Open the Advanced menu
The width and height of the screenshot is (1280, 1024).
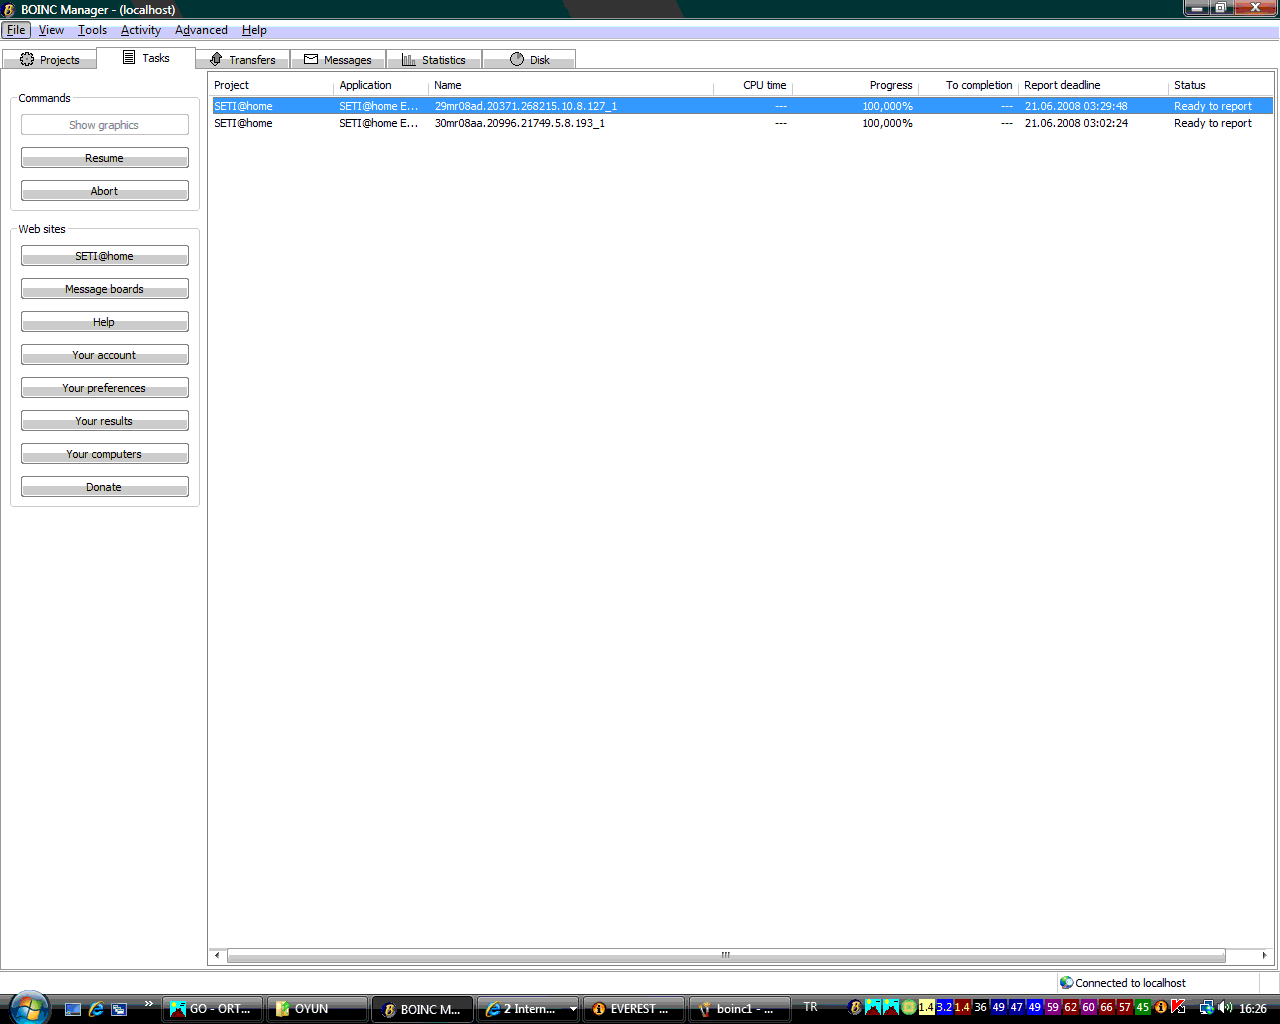click(x=201, y=30)
